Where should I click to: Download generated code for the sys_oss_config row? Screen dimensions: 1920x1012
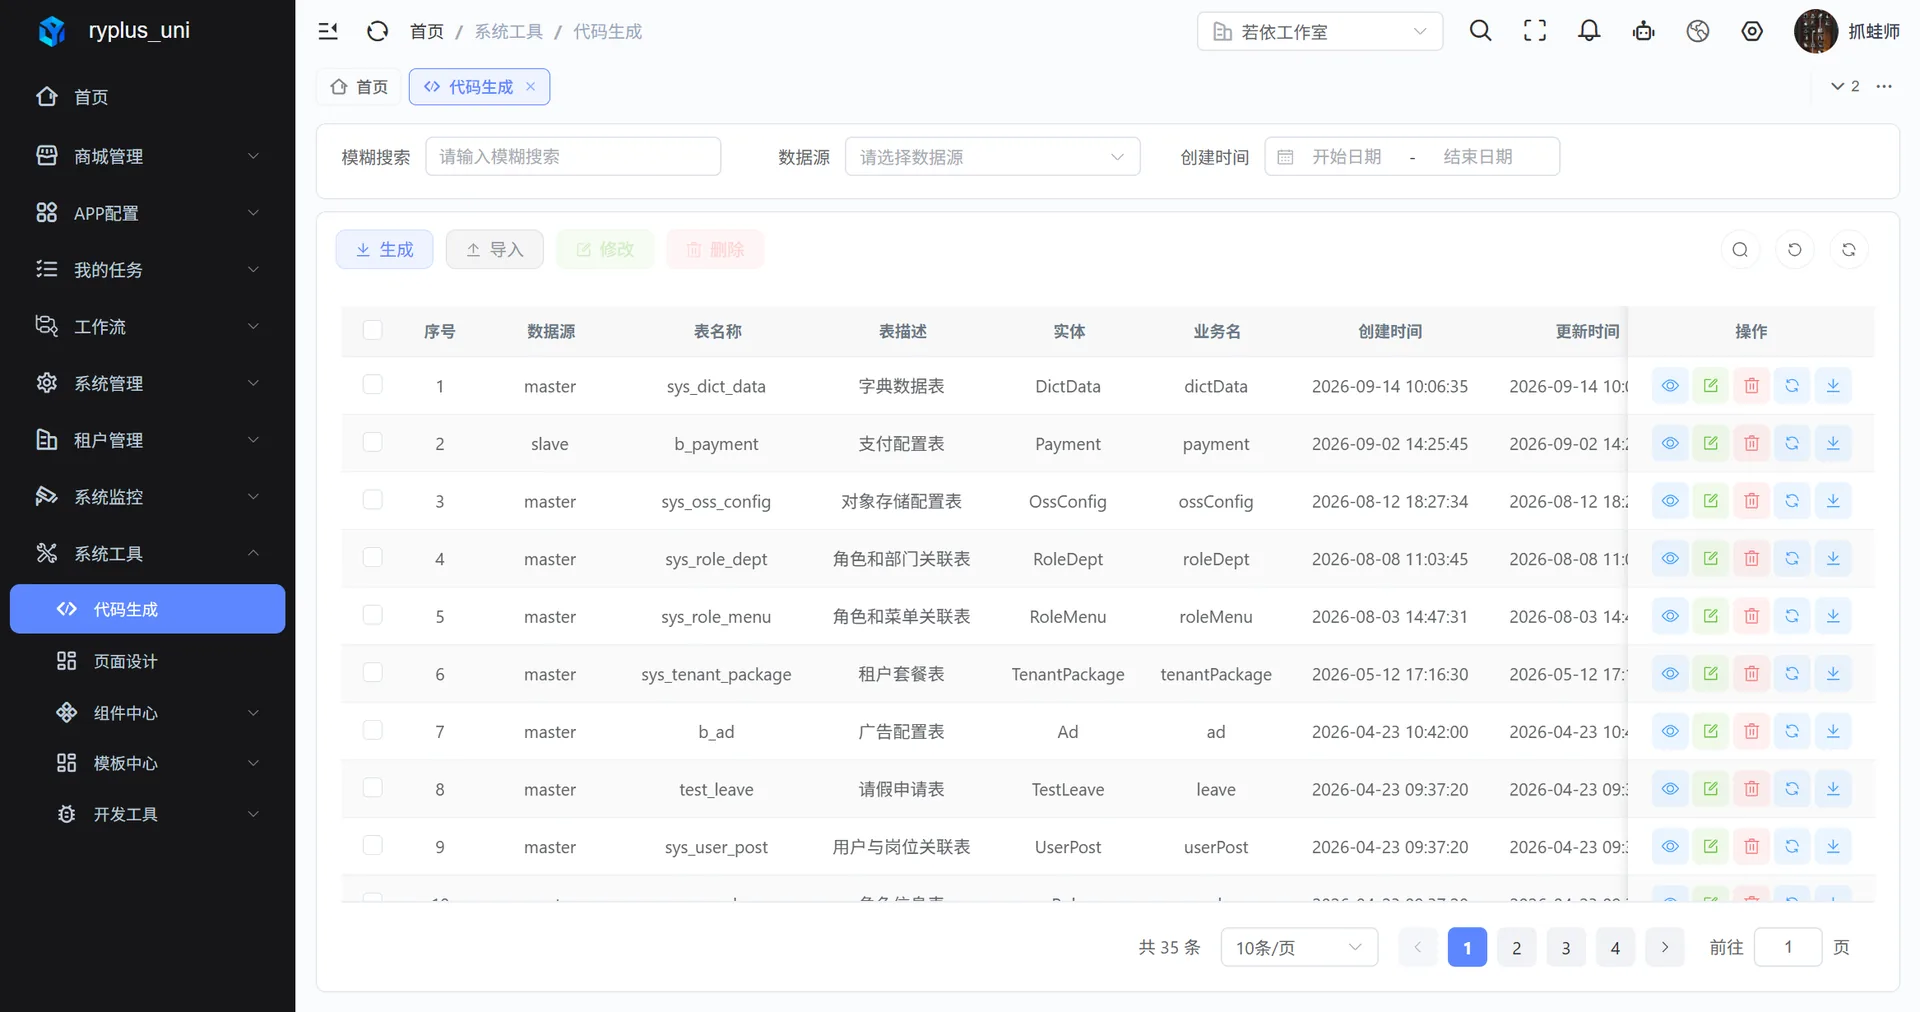point(1833,501)
